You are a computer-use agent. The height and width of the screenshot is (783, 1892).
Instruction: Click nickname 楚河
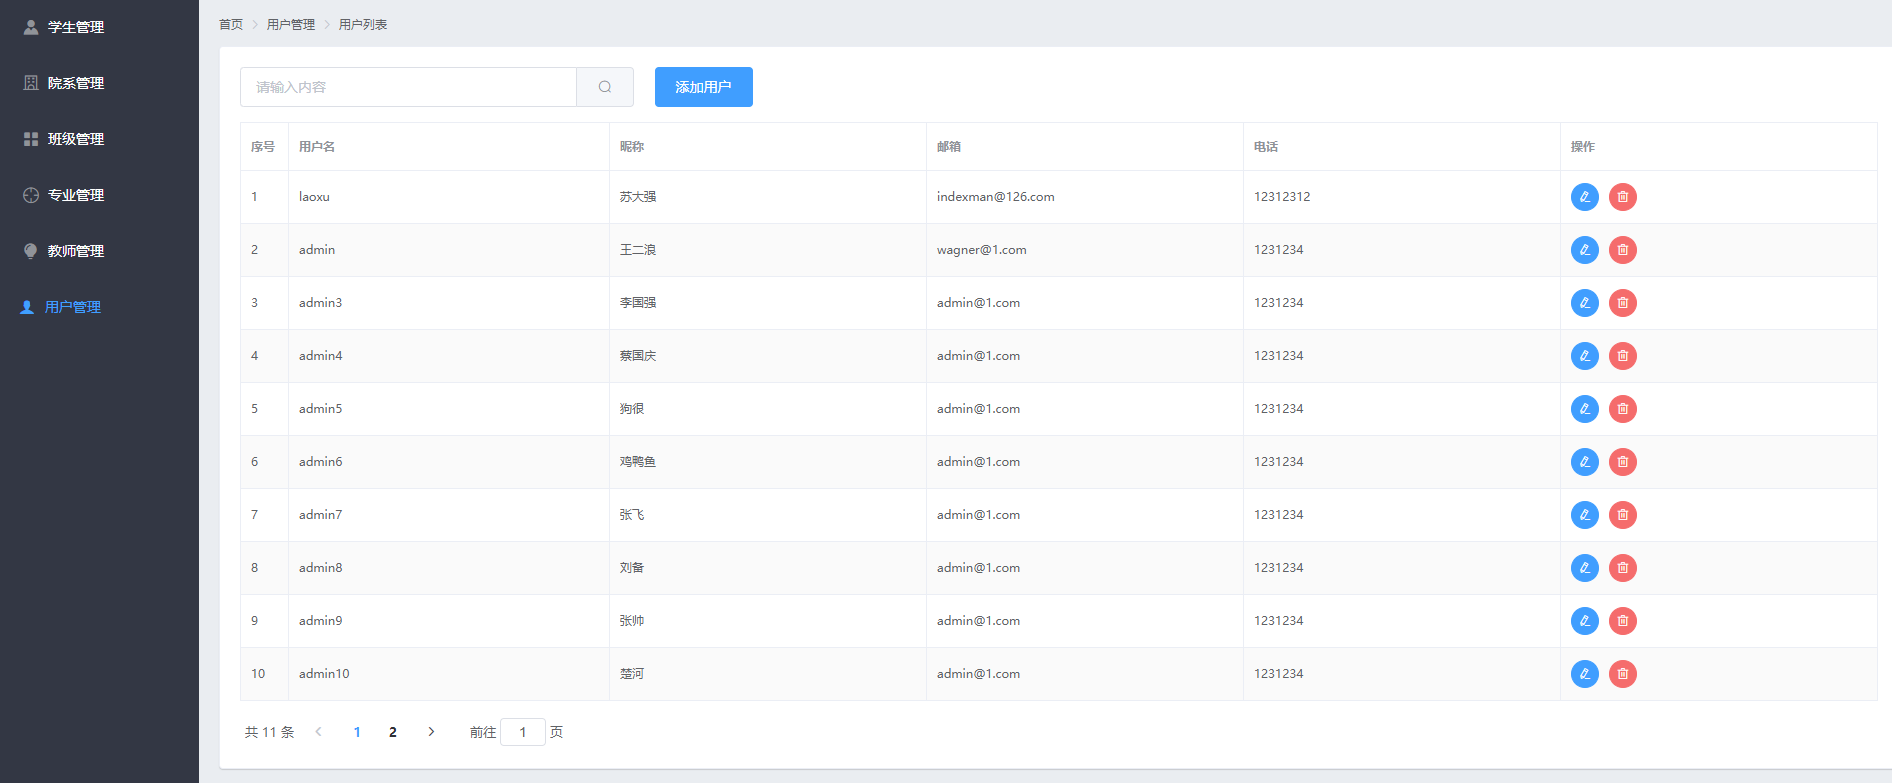[632, 674]
